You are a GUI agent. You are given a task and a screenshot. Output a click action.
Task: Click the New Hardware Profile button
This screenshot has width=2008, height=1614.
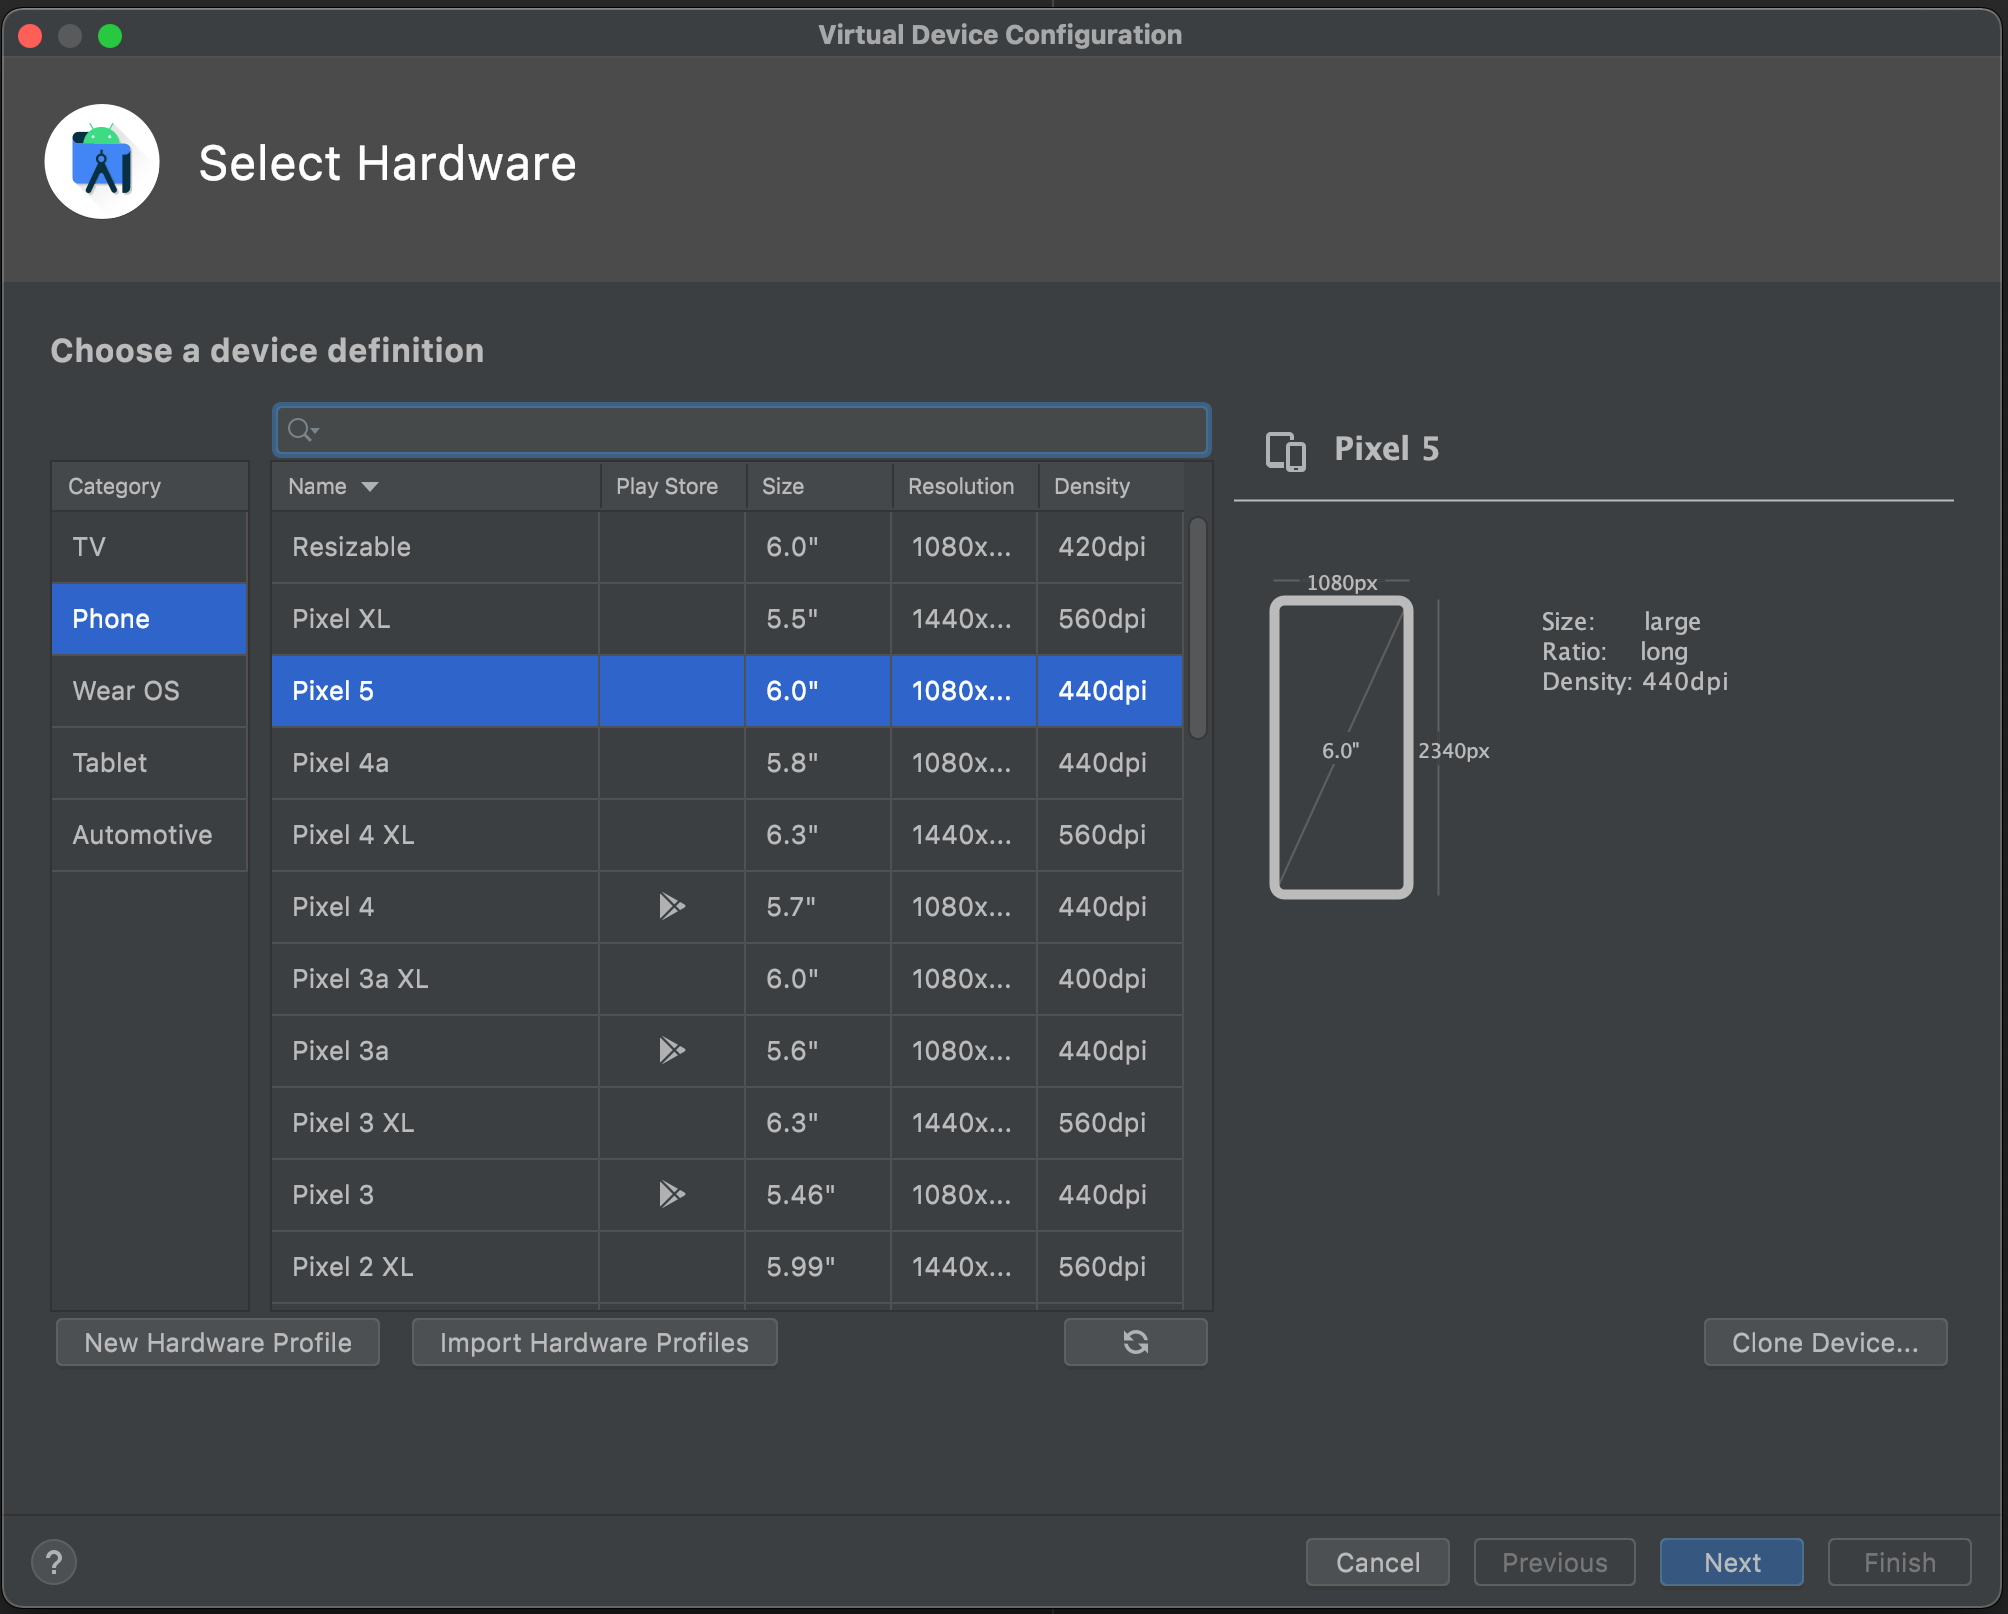[x=218, y=1342]
